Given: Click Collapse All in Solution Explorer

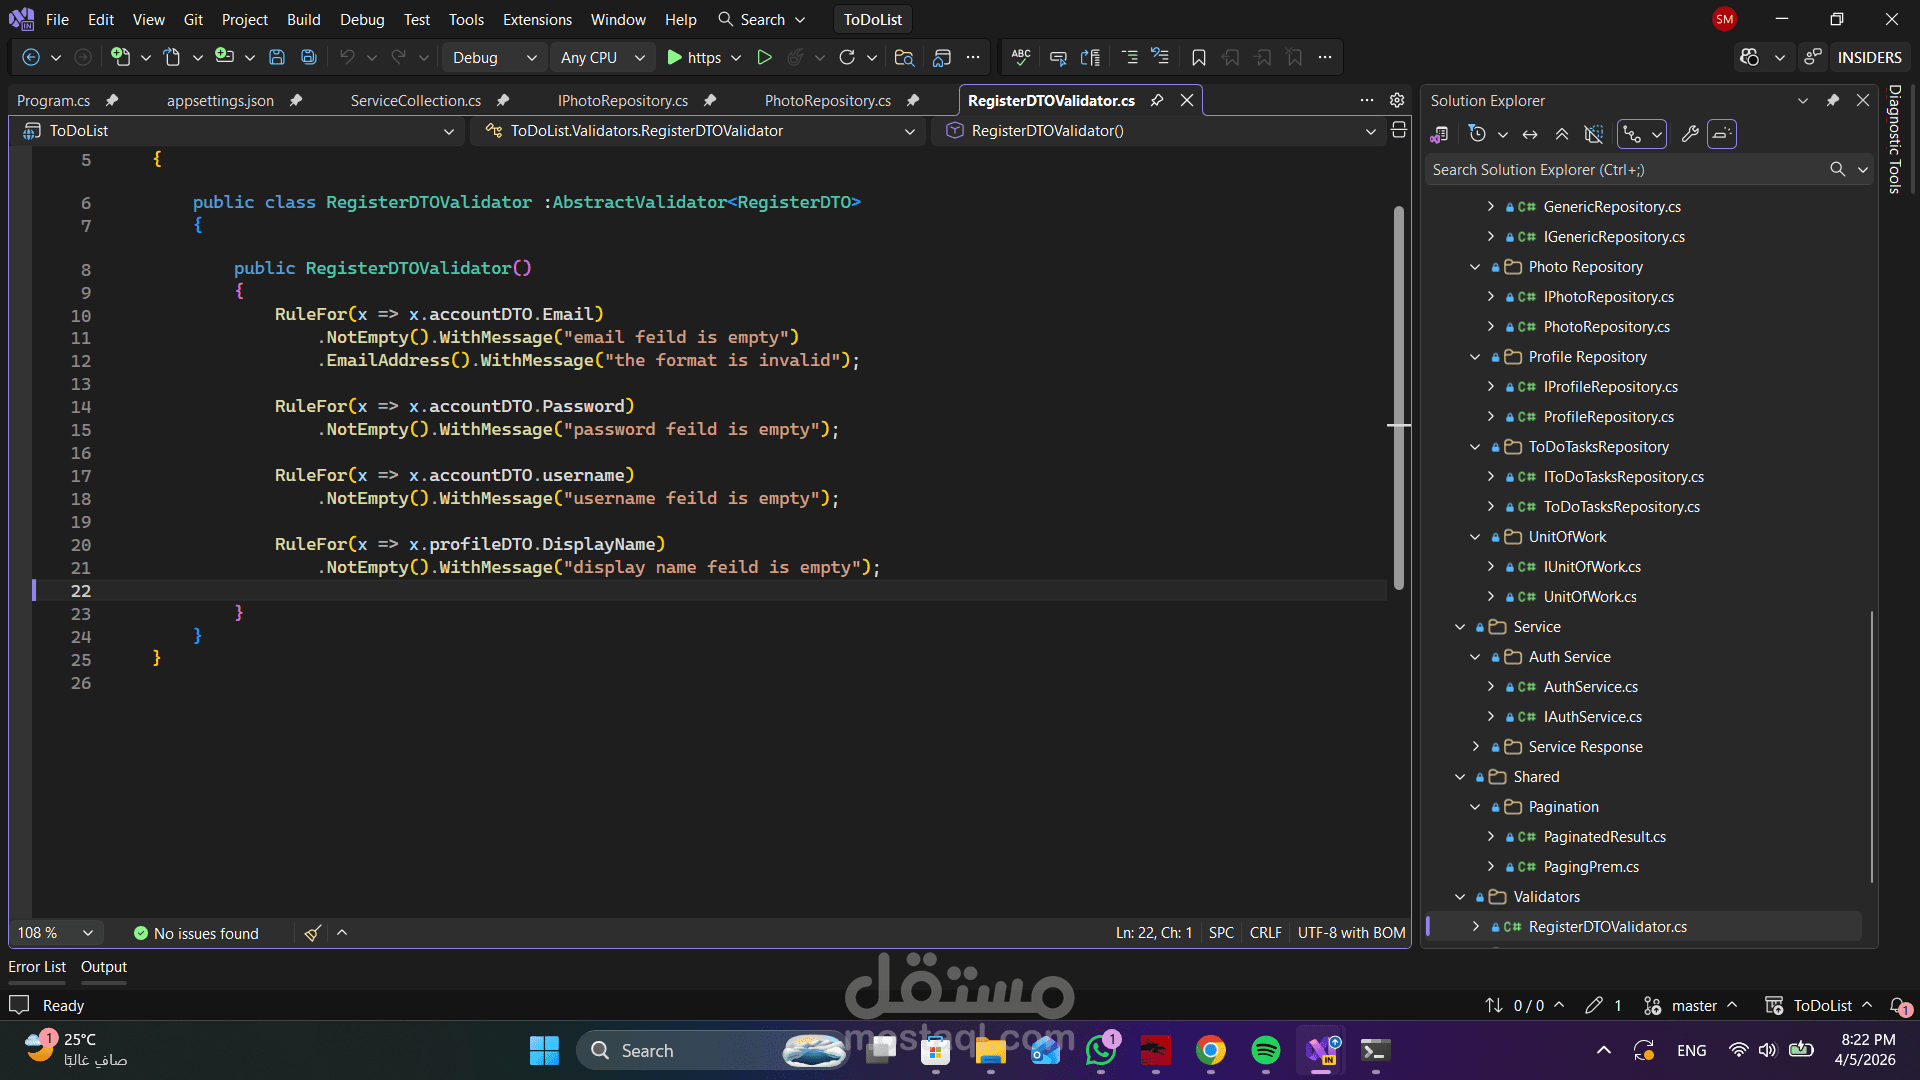Looking at the screenshot, I should click(x=1562, y=134).
